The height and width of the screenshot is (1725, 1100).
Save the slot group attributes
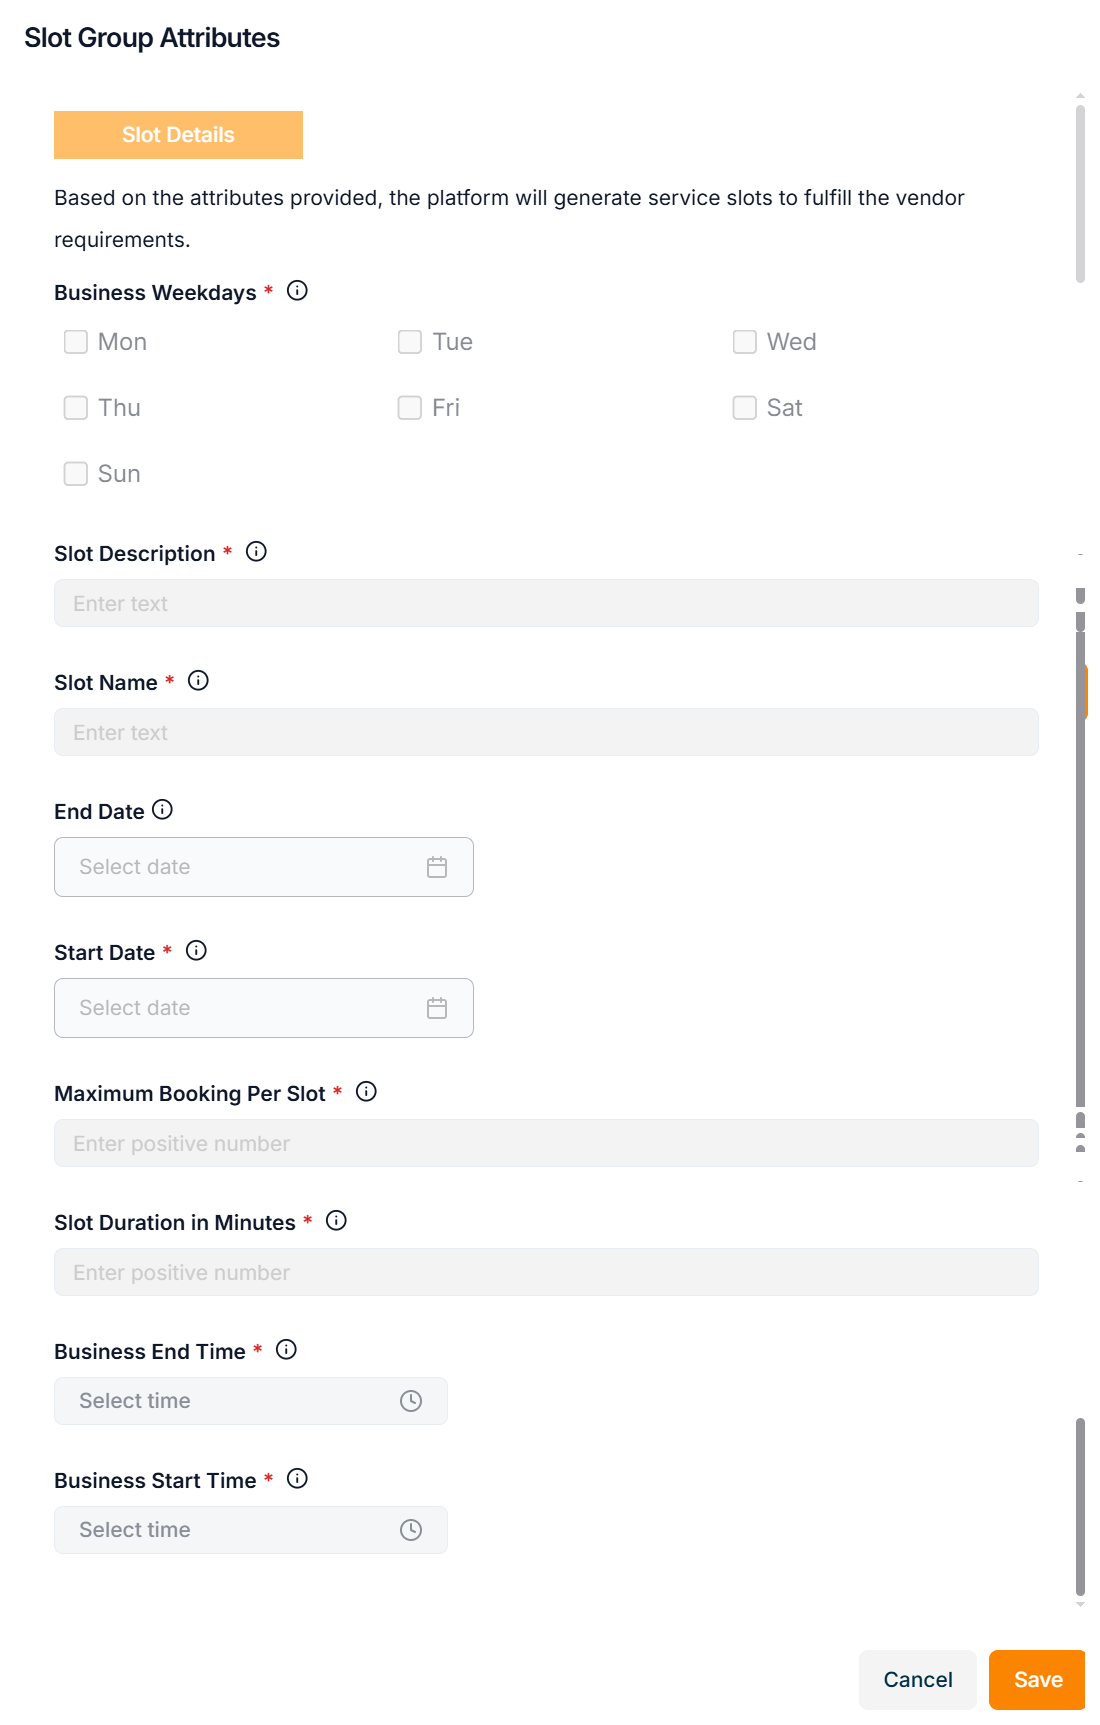click(x=1037, y=1680)
